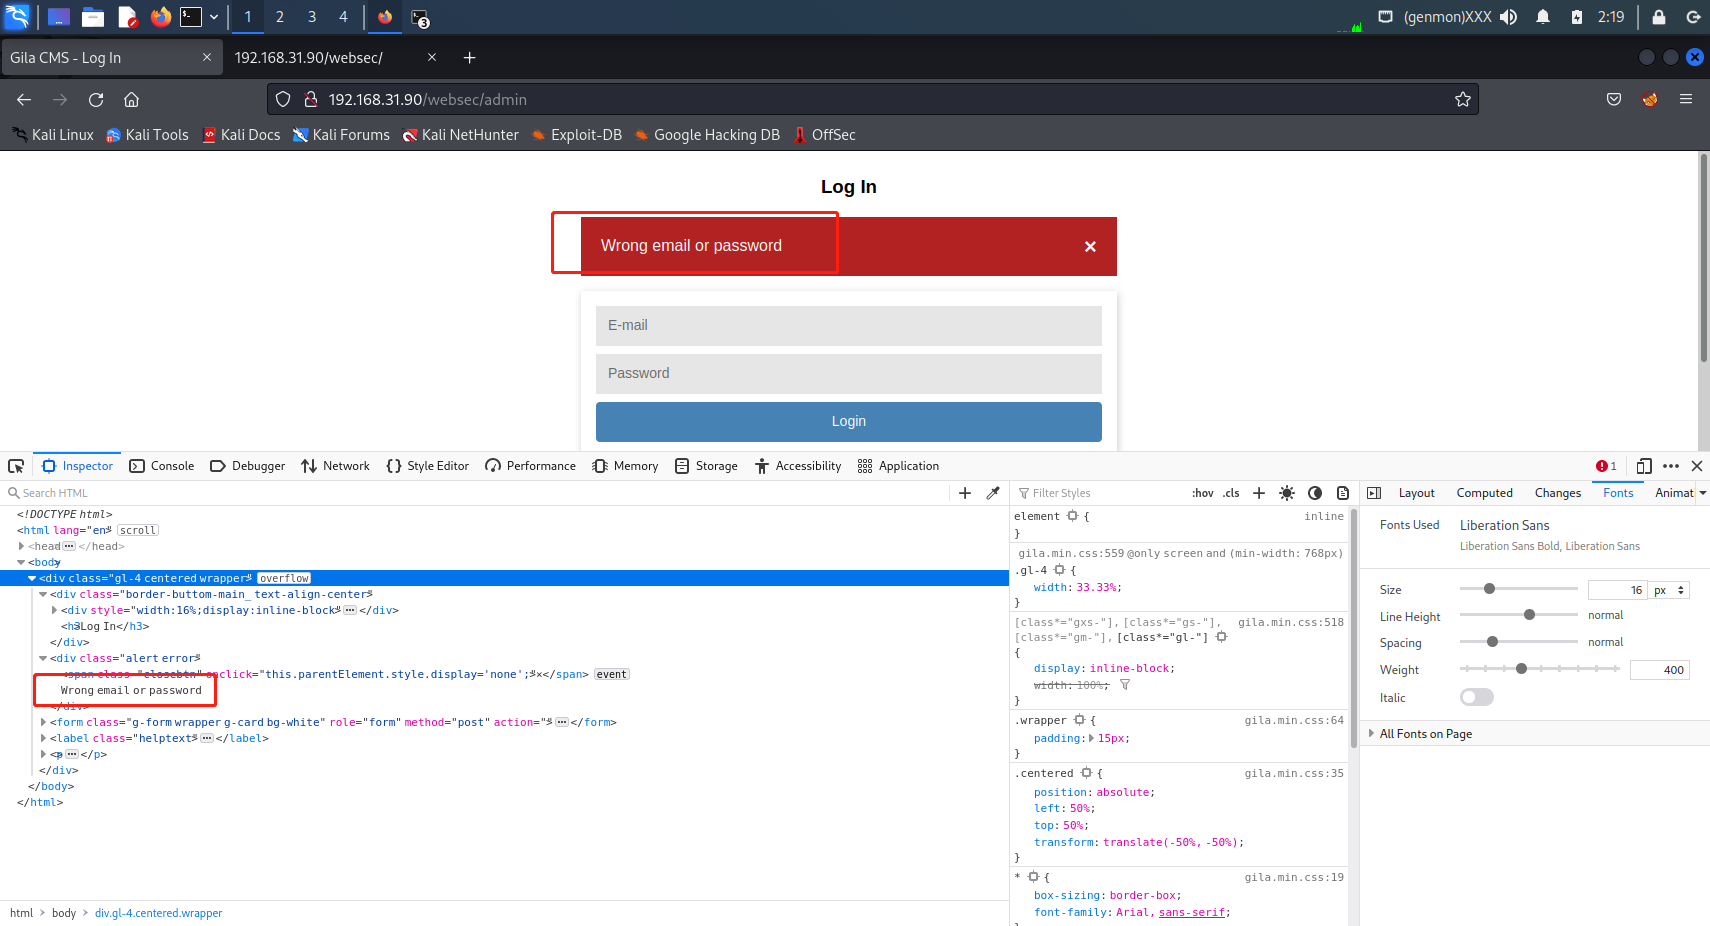Expand the form g-form wrapper node
This screenshot has width=1710, height=926.
[43, 722]
